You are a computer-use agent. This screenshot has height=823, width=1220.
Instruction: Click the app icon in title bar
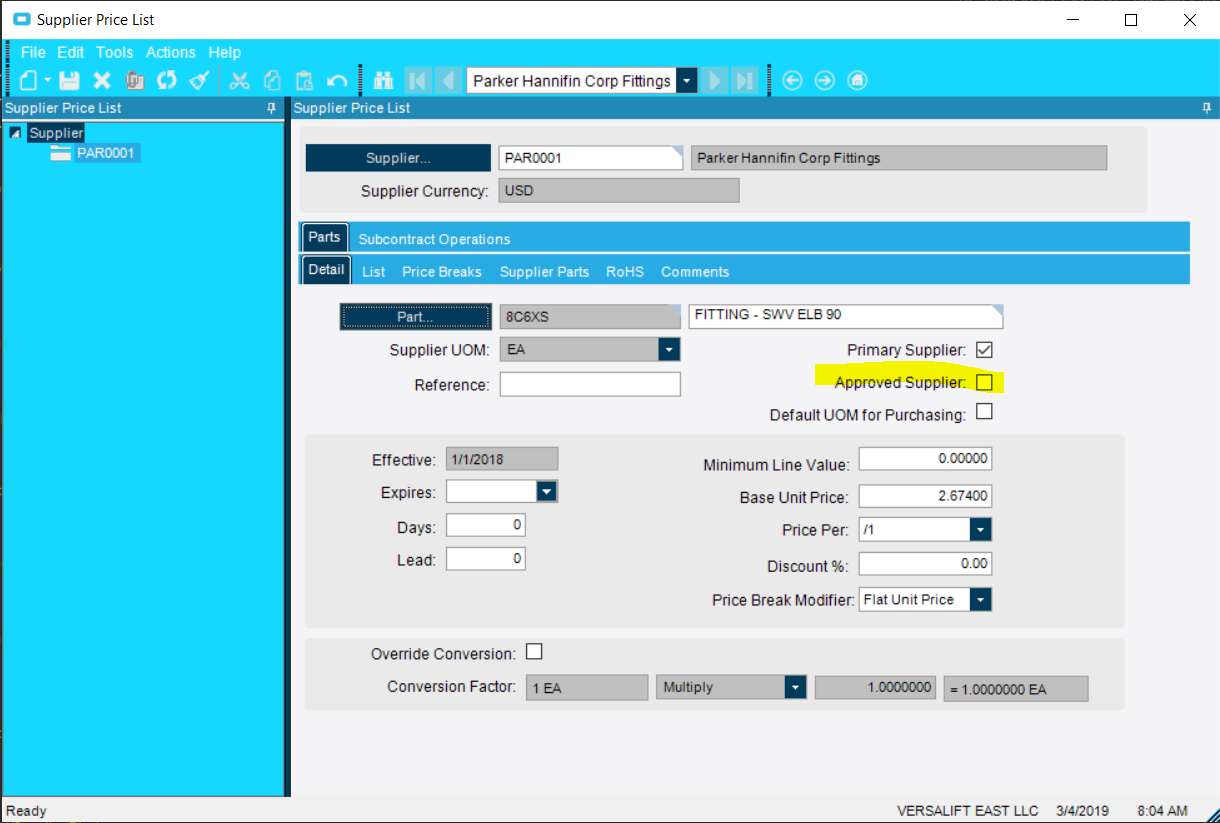(x=20, y=19)
